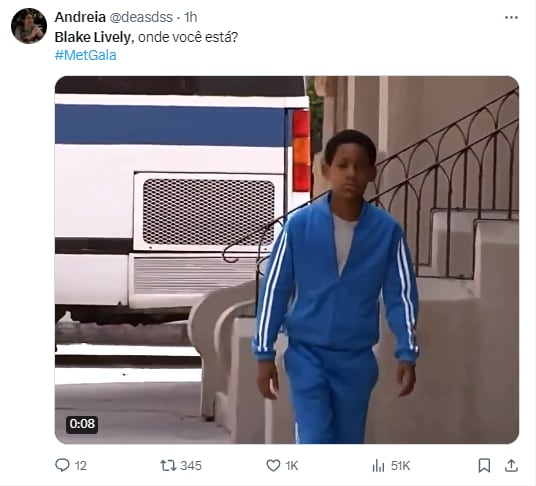Click the @deasdss handle
The image size is (536, 486).
[141, 17]
